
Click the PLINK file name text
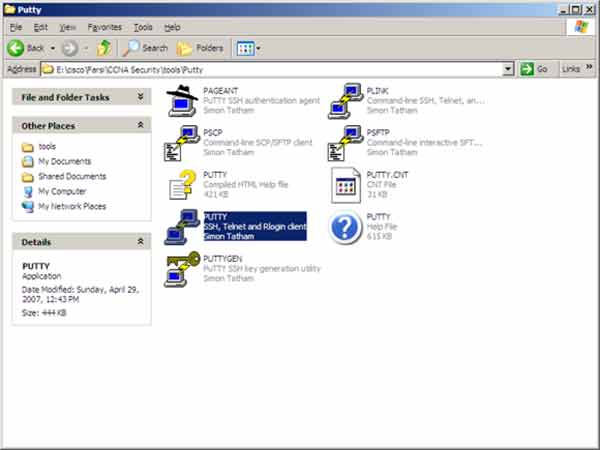377,91
